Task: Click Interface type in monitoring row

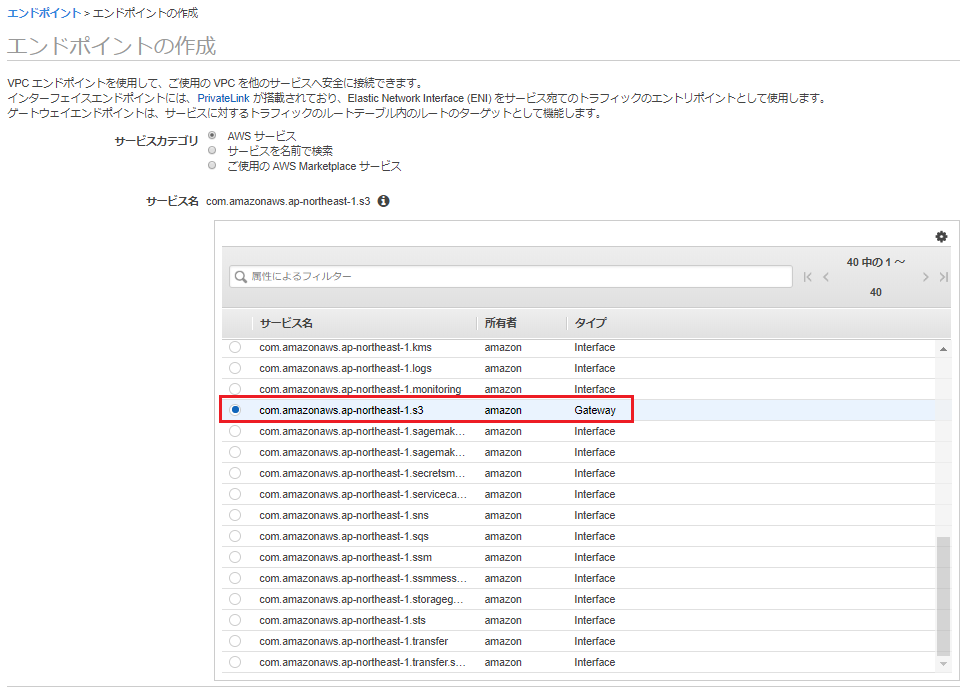Action: pyautogui.click(x=594, y=389)
